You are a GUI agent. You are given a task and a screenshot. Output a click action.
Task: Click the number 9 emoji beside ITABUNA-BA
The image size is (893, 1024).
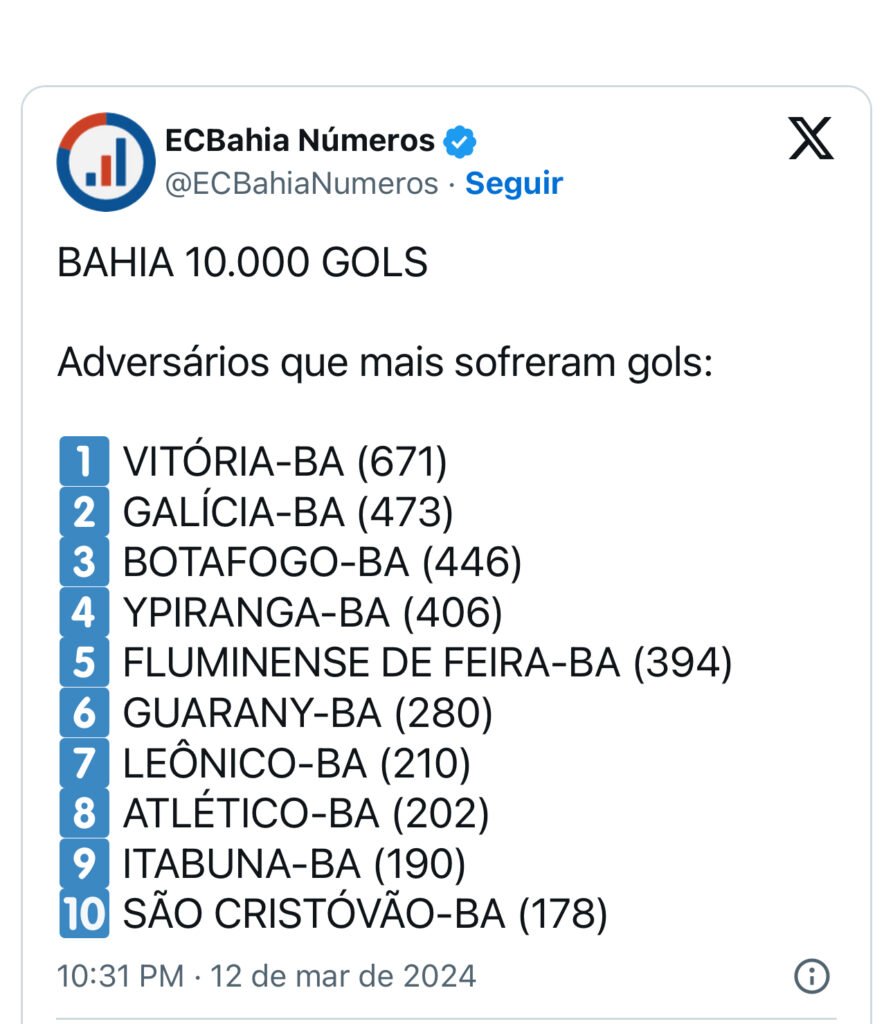[84, 863]
